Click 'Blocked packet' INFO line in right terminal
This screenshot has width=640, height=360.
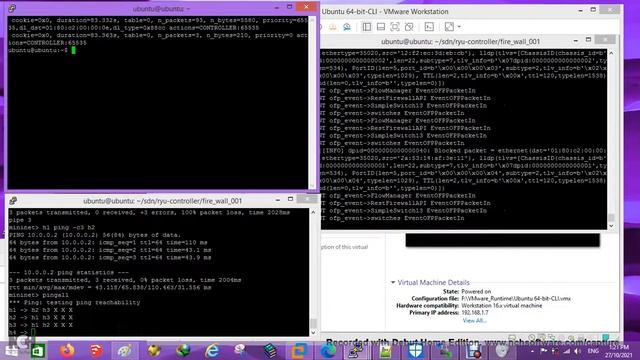point(464,151)
